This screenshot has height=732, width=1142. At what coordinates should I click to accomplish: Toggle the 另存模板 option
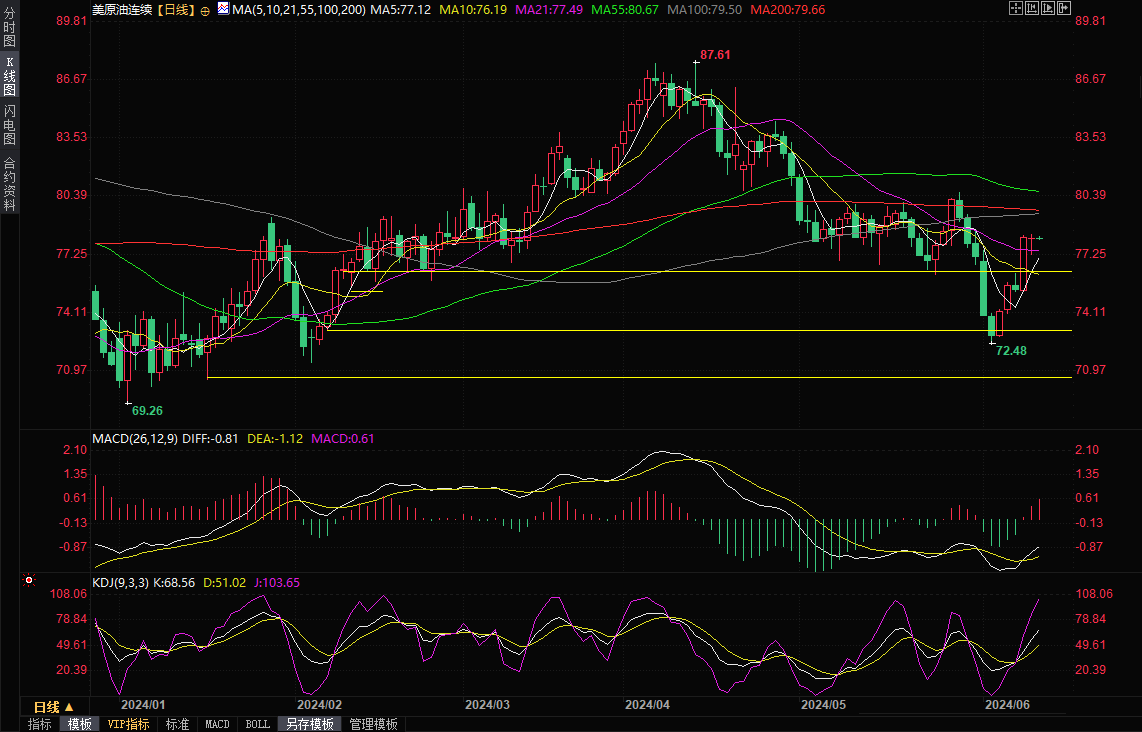(x=308, y=724)
